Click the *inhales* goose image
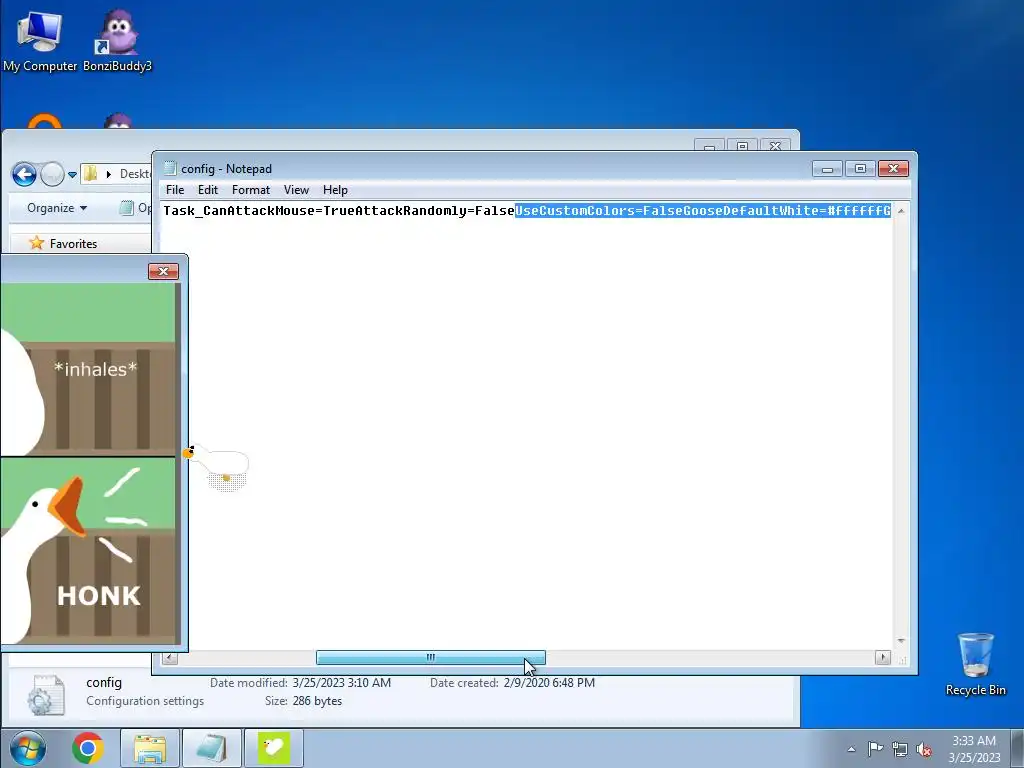Image resolution: width=1024 pixels, height=768 pixels. click(88, 369)
